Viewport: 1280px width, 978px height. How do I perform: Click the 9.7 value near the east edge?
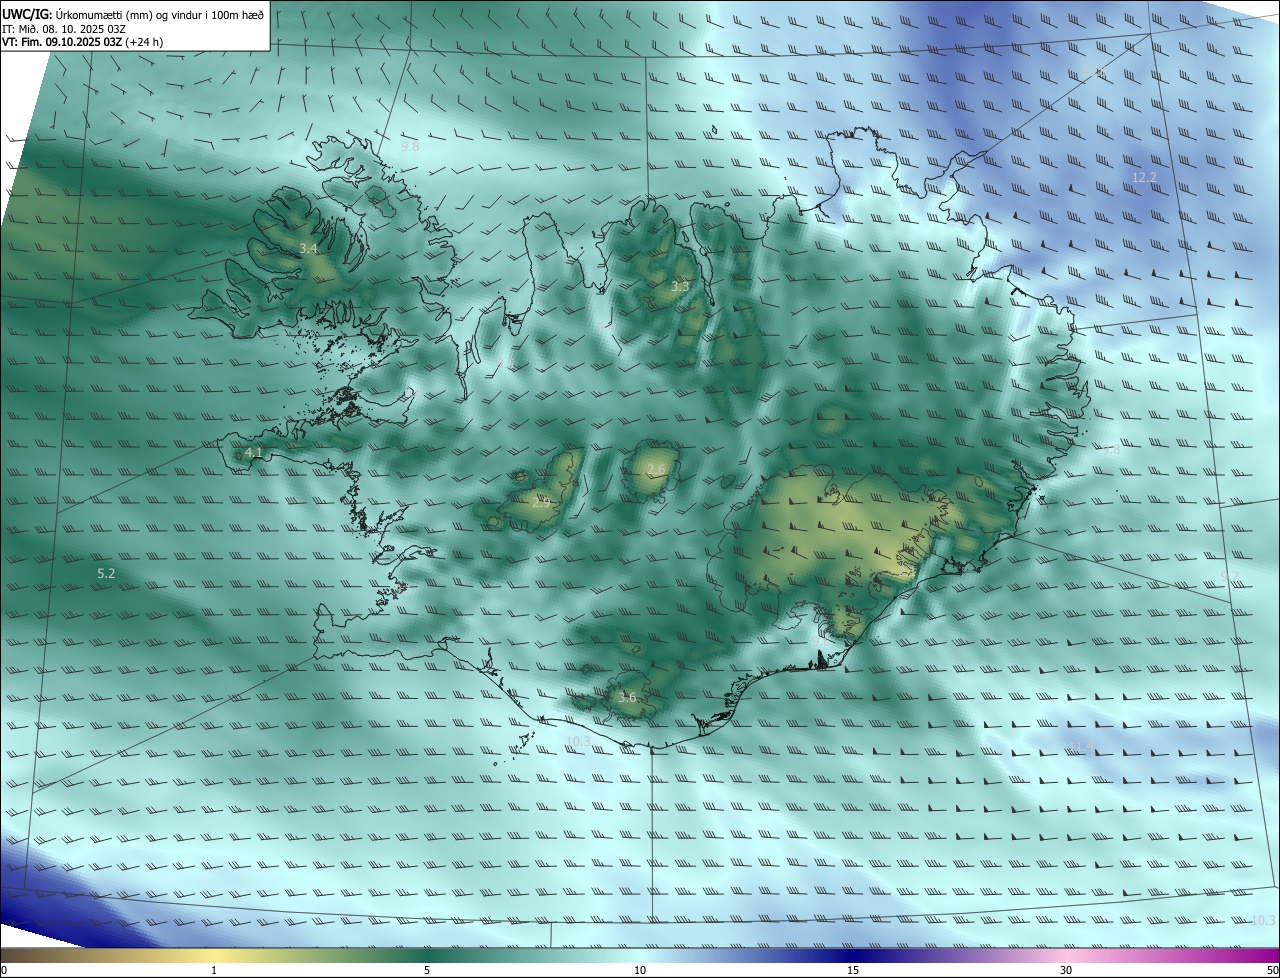coord(1231,576)
